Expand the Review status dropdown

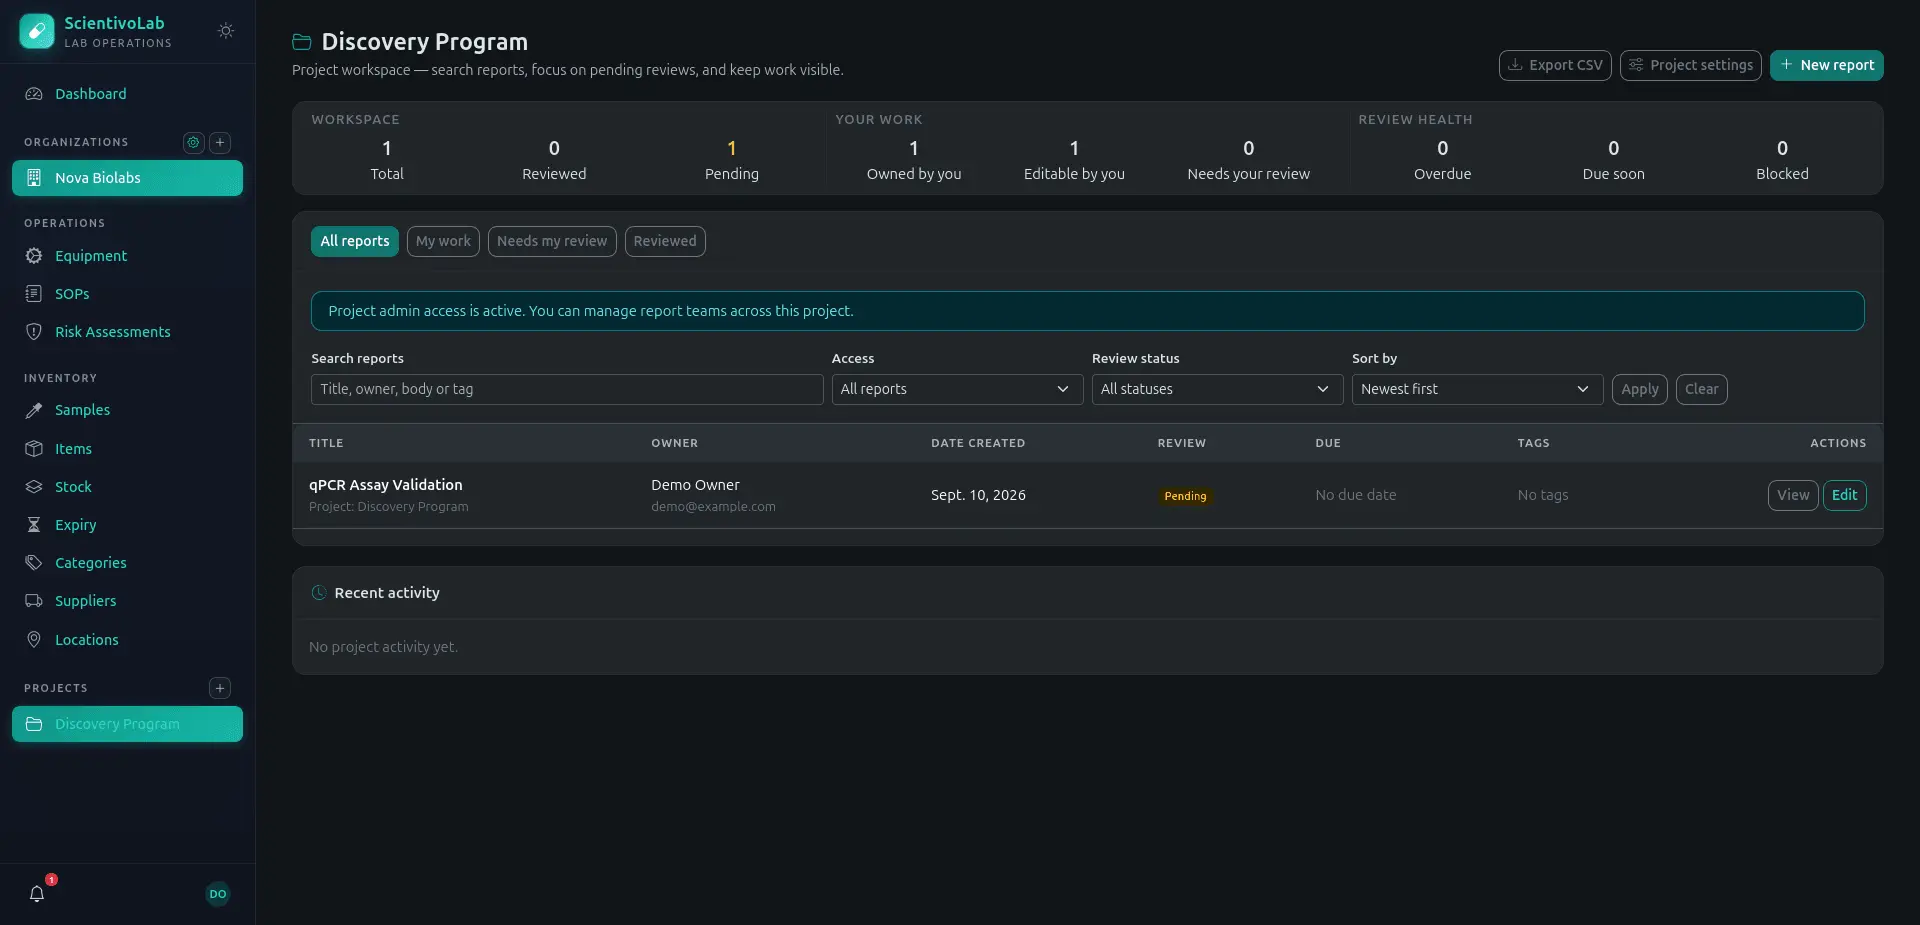click(1217, 389)
